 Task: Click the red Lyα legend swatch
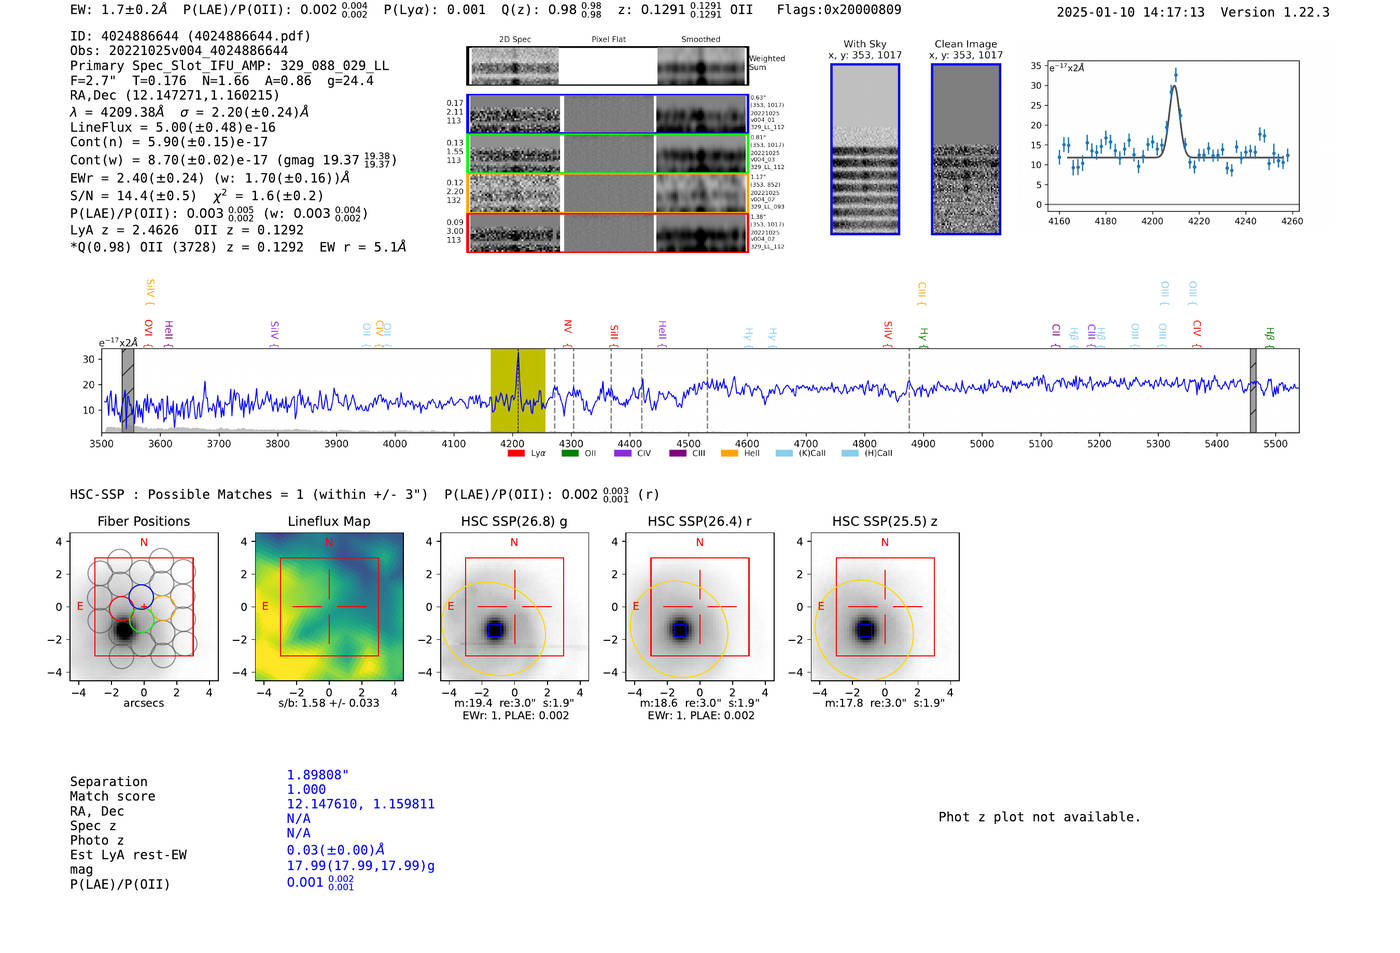[516, 453]
